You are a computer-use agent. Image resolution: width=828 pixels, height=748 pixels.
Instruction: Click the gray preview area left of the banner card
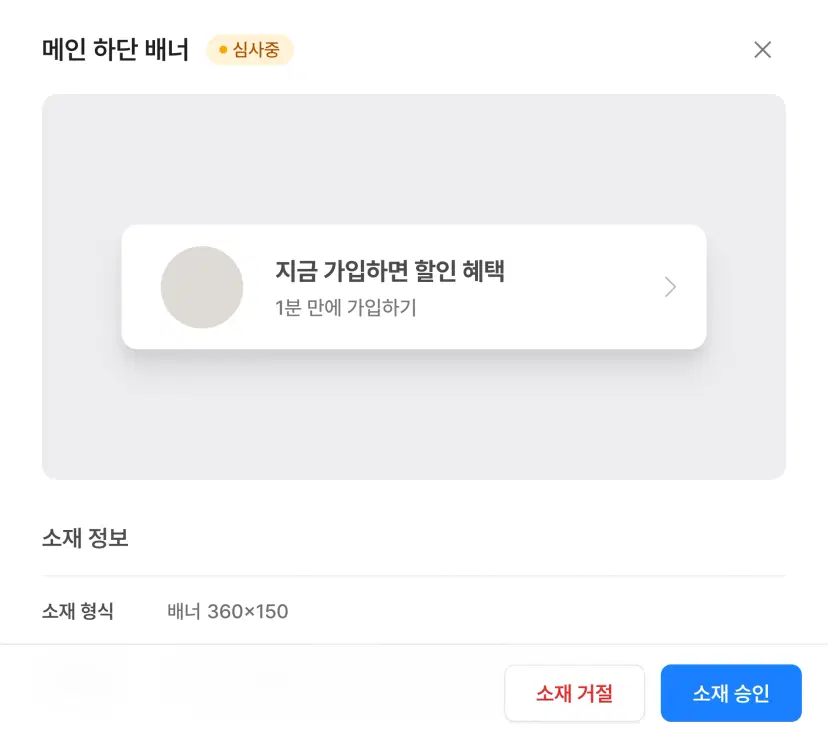click(81, 287)
